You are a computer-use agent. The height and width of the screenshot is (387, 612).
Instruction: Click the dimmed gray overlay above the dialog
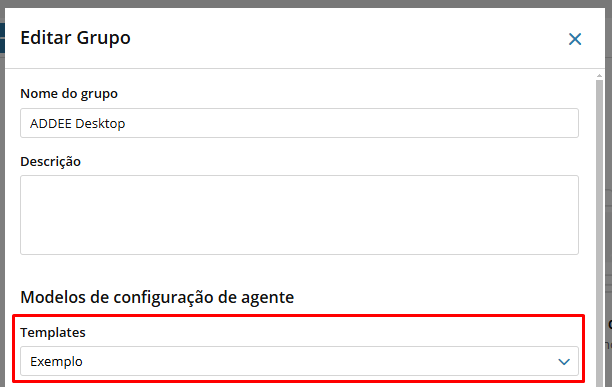pos(306,4)
